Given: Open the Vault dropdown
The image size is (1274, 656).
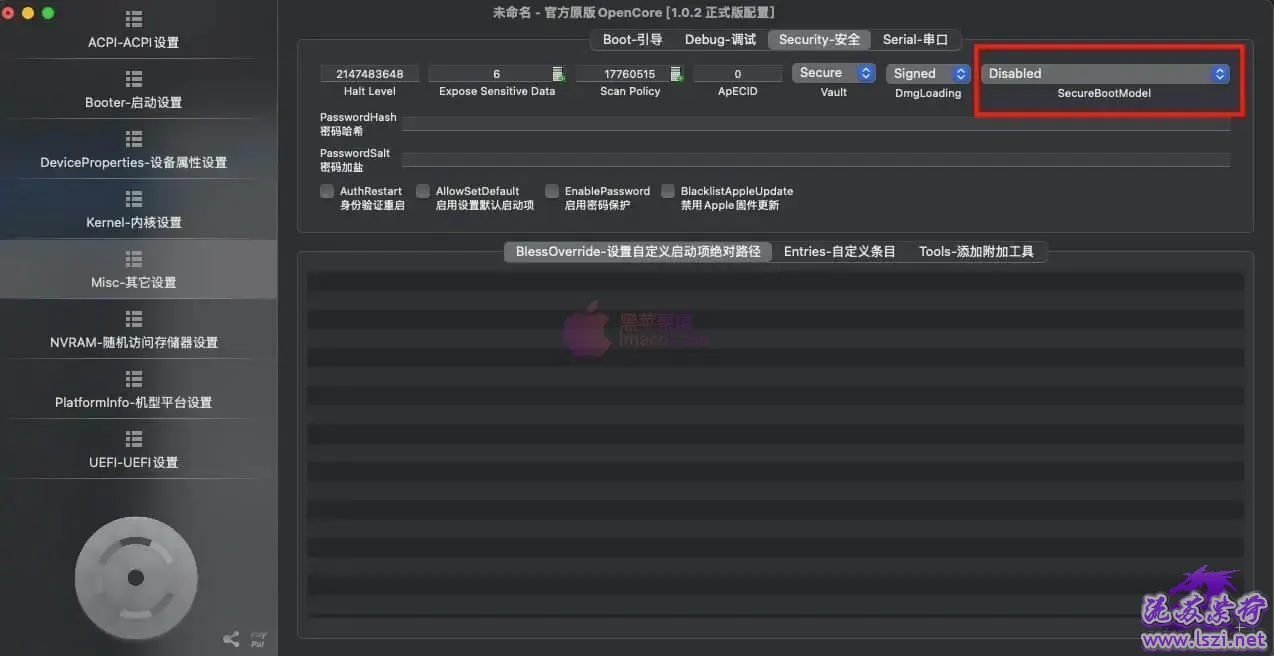Looking at the screenshot, I should tap(834, 73).
